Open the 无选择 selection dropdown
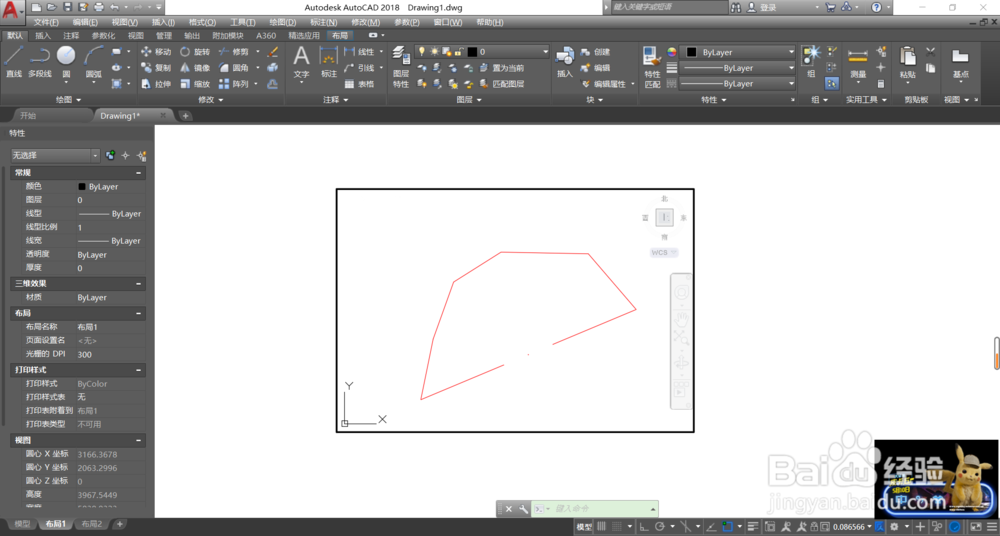This screenshot has height=536, width=1000. (x=55, y=155)
